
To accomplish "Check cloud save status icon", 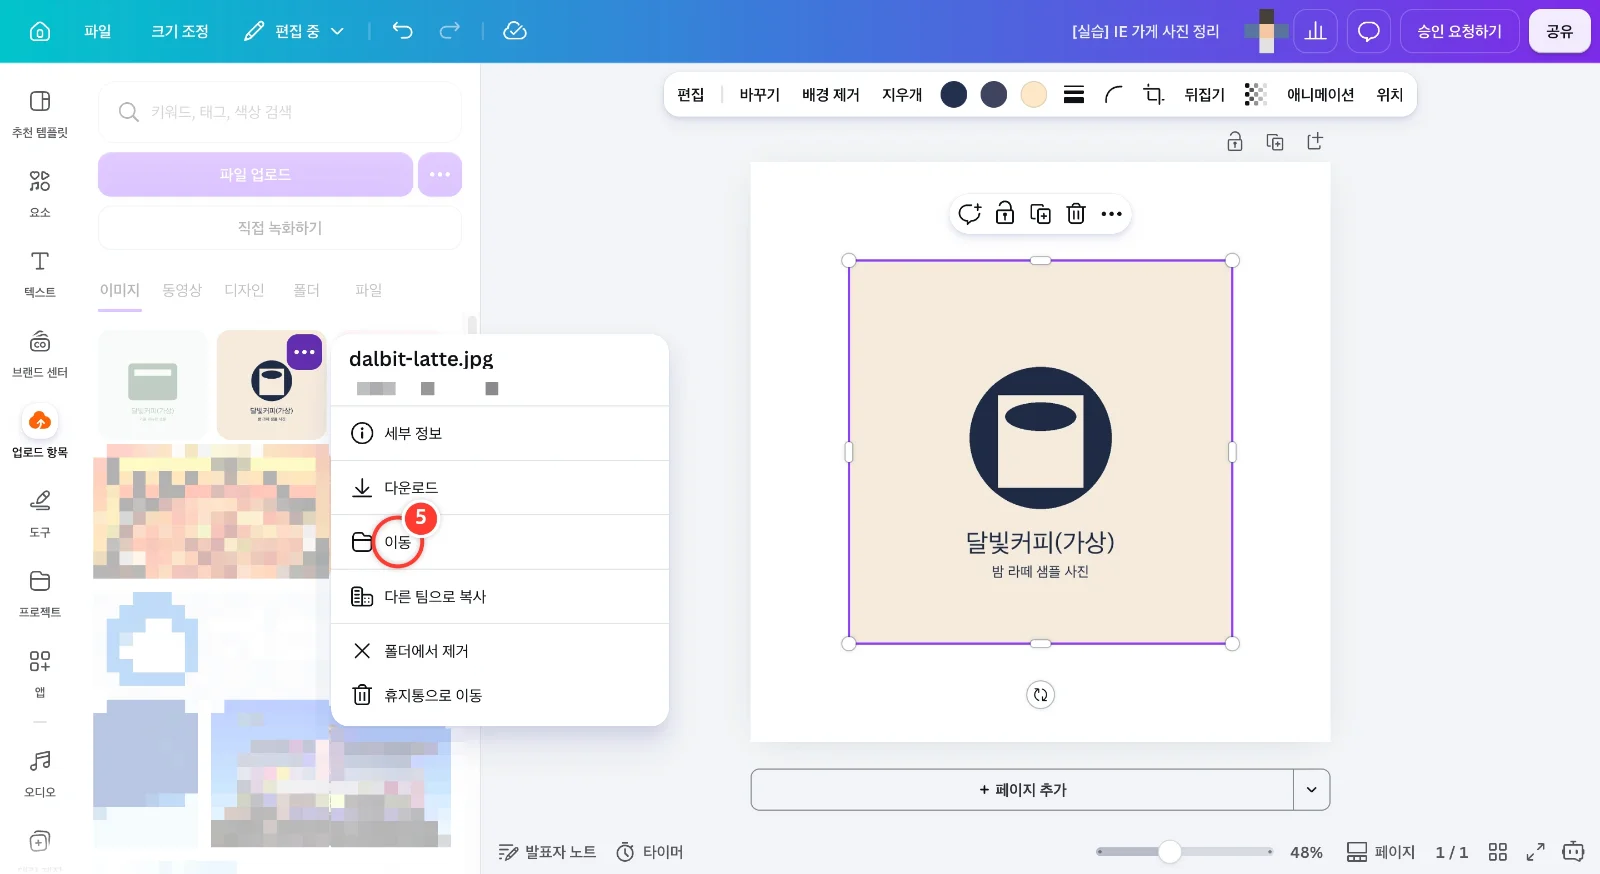I will [x=515, y=31].
